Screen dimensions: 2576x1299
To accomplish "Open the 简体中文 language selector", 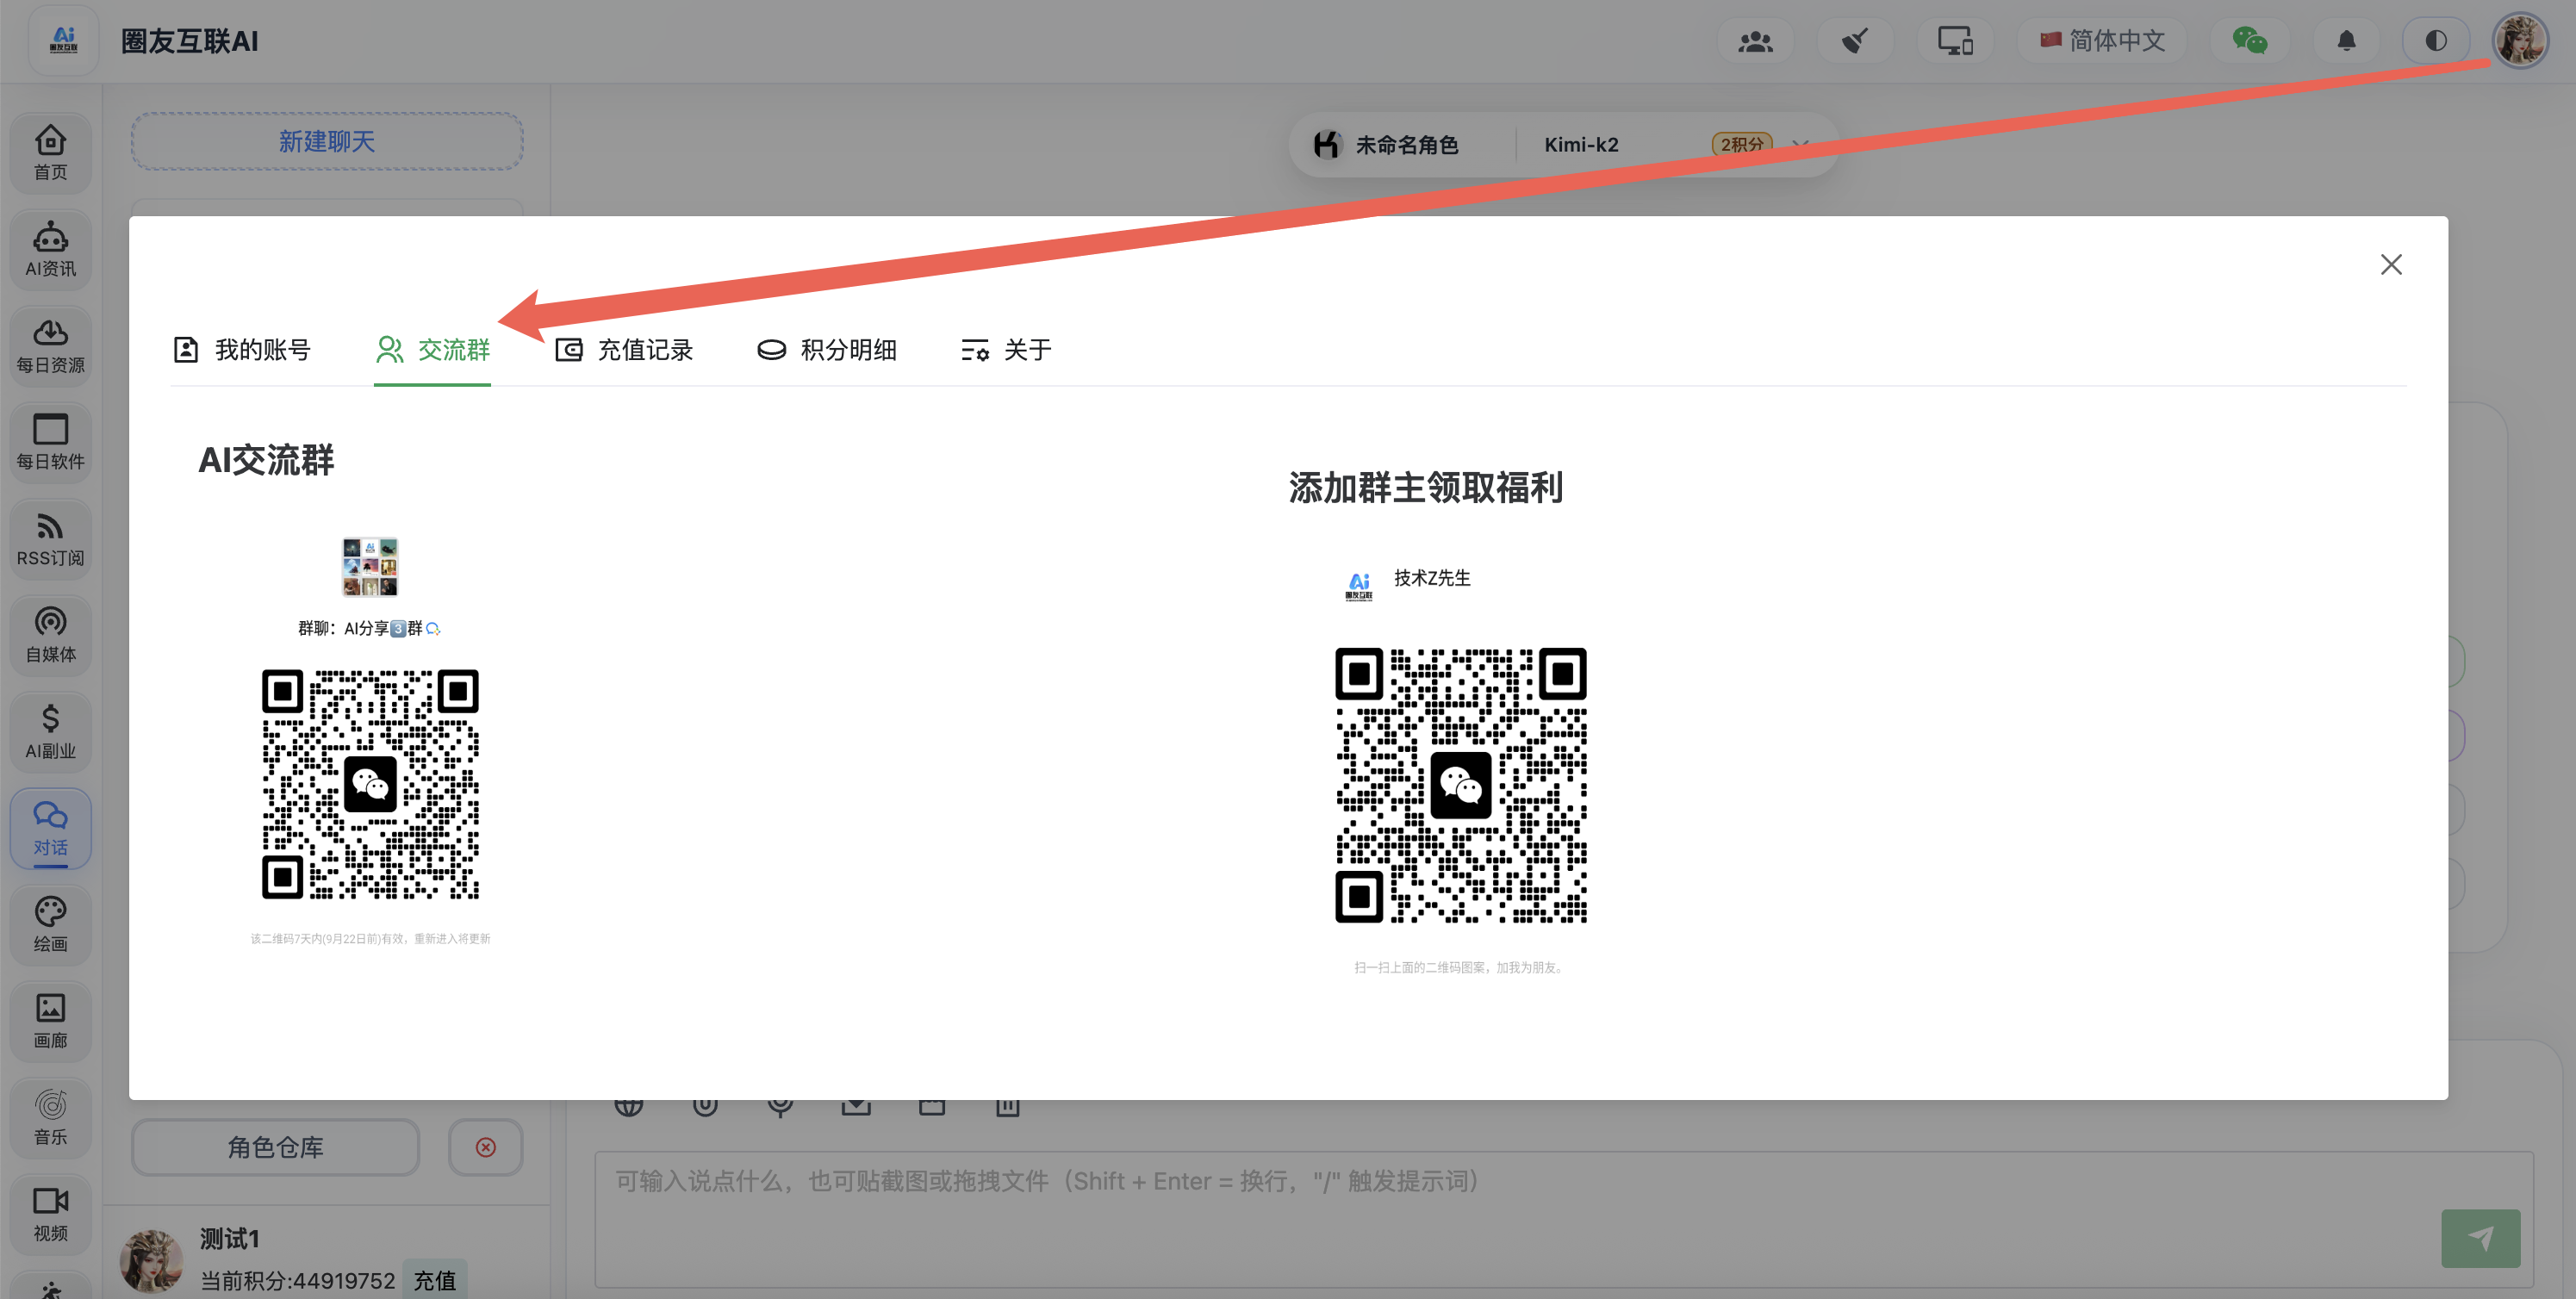I will coord(2102,41).
